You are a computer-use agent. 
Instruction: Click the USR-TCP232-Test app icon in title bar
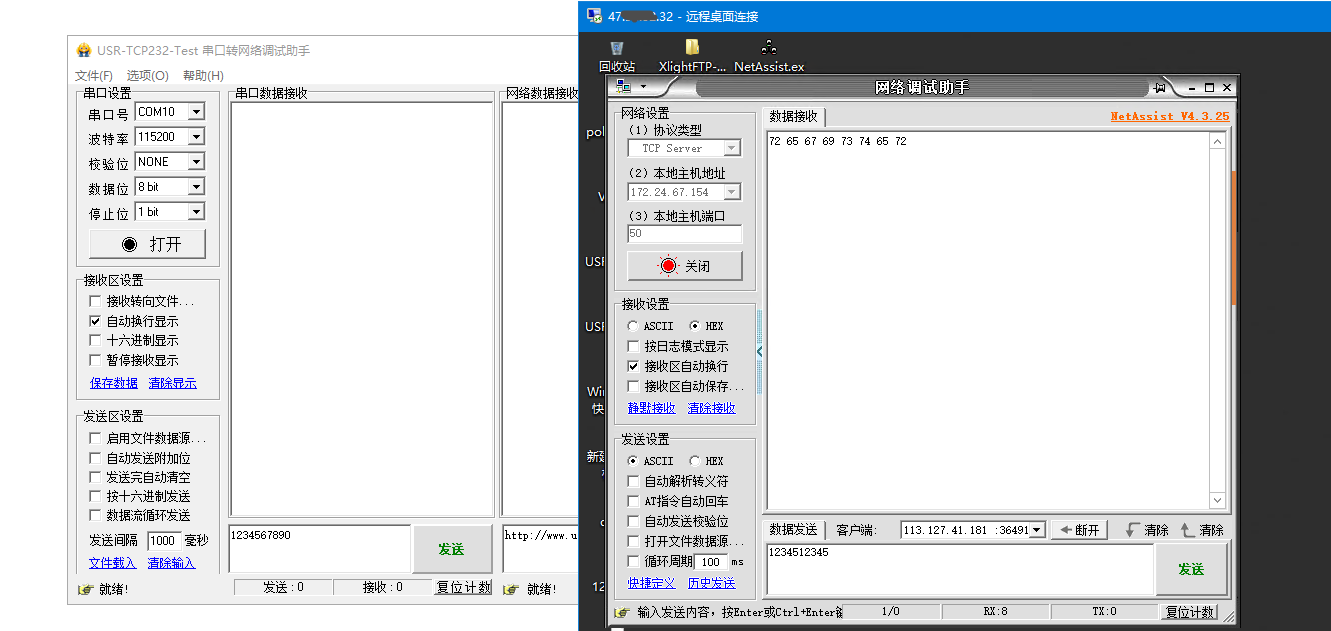pyautogui.click(x=84, y=51)
